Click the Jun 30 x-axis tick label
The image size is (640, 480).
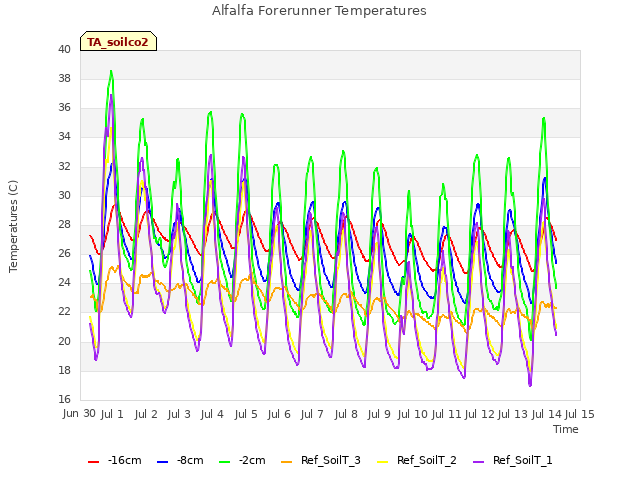[x=79, y=414]
